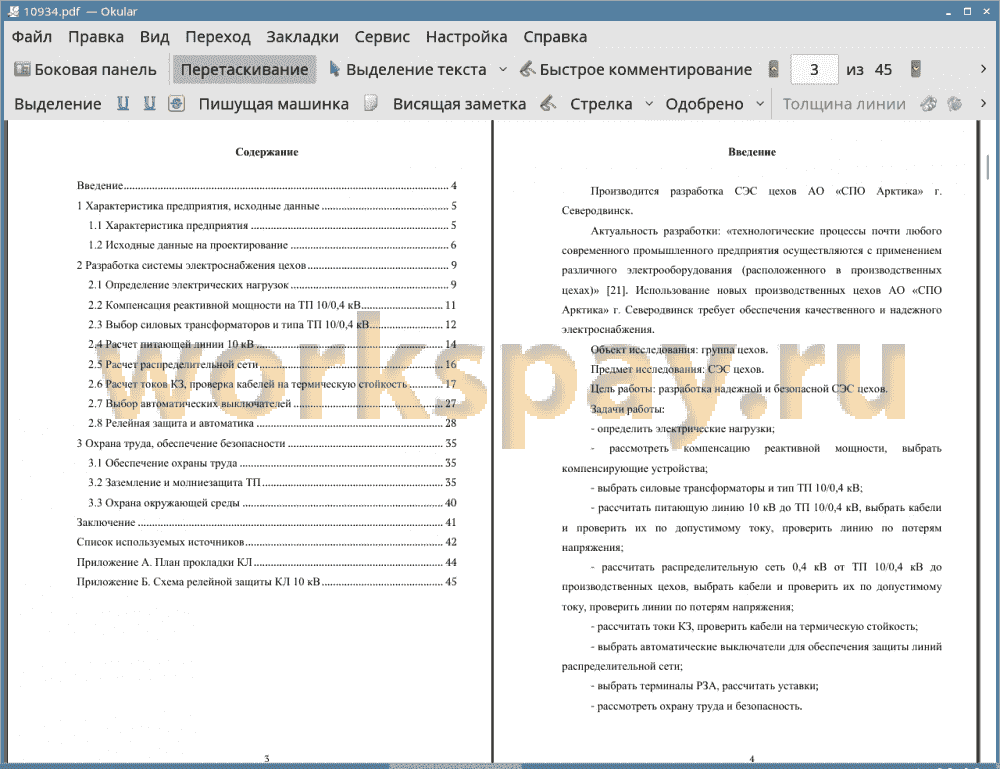Open the Сервис menu
1000x769 pixels.
(x=382, y=37)
